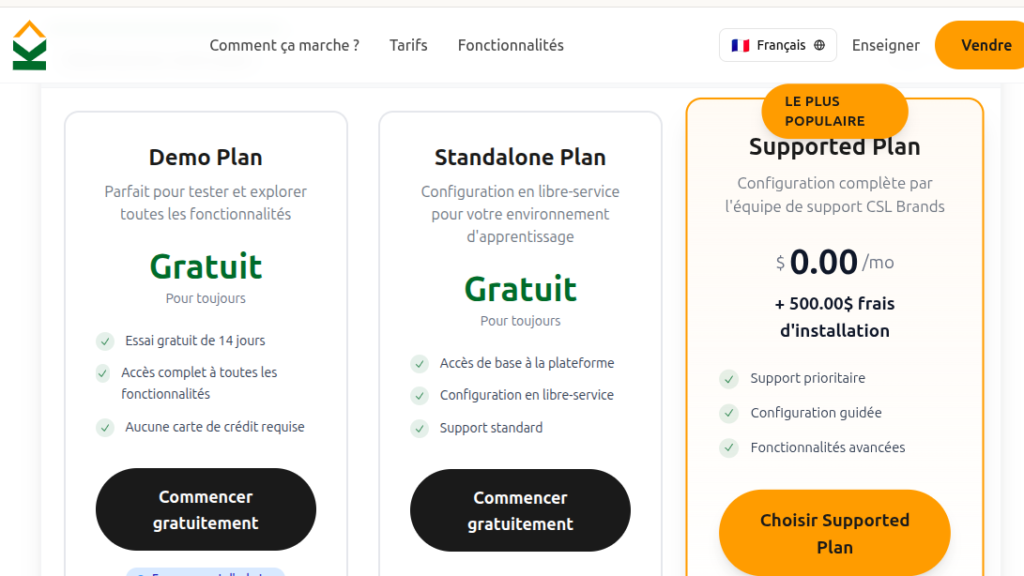Viewport: 1024px width, 576px height.
Task: Click checkmark beside Support standard
Action: click(420, 428)
